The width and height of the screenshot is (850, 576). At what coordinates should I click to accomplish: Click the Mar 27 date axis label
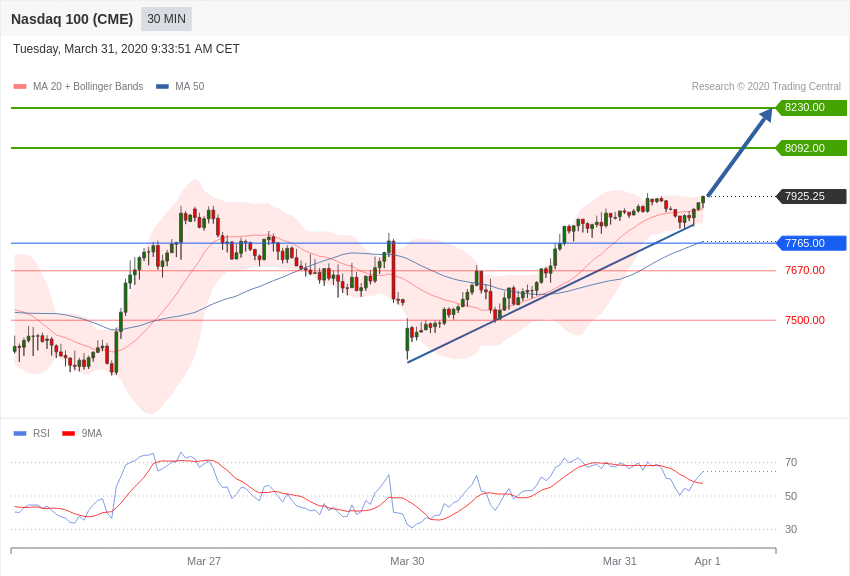(x=204, y=561)
